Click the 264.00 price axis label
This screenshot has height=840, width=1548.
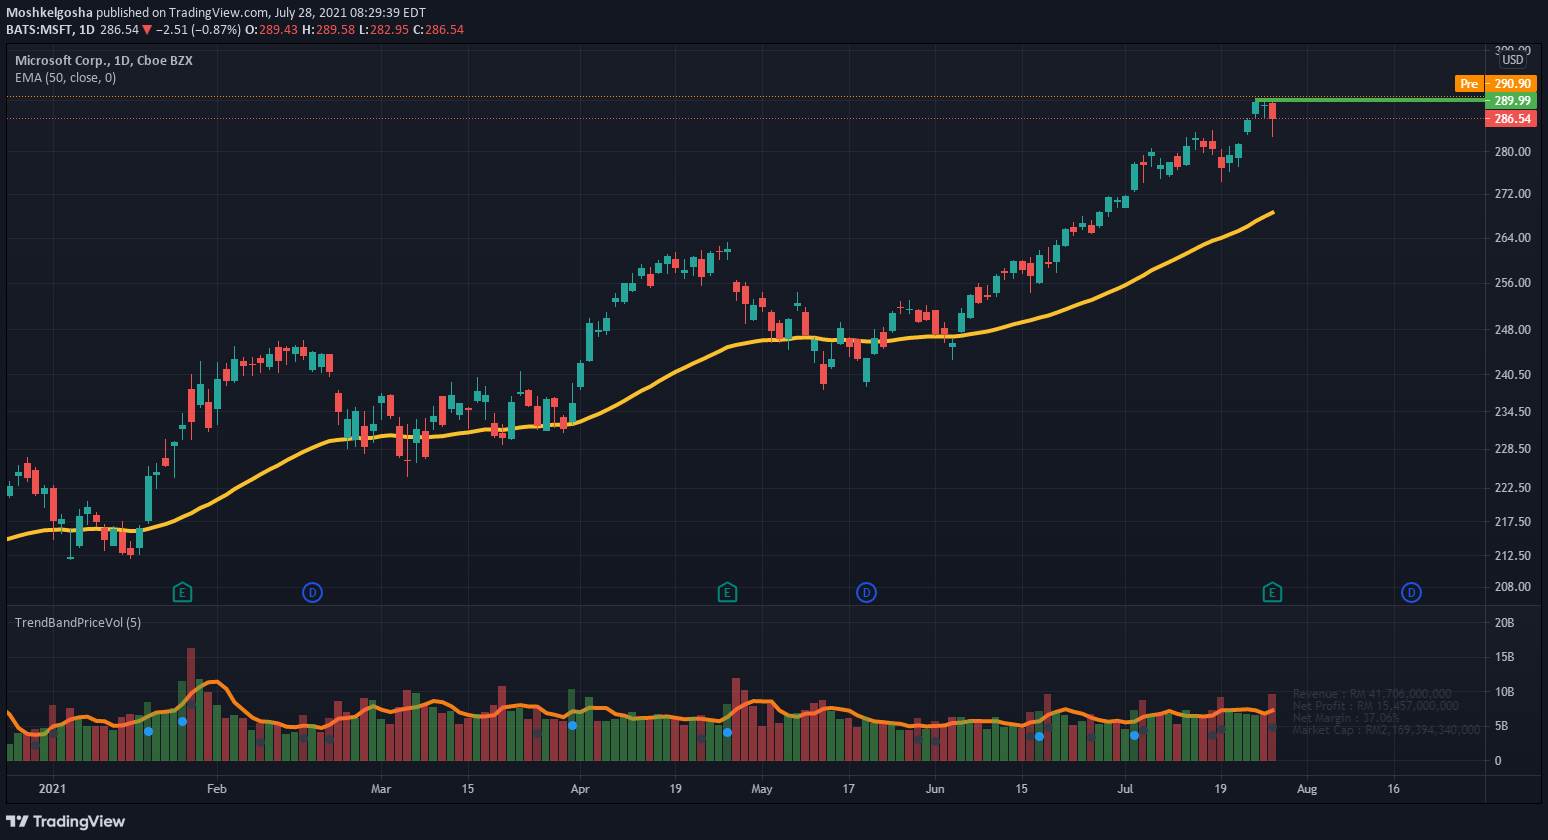coord(1512,238)
